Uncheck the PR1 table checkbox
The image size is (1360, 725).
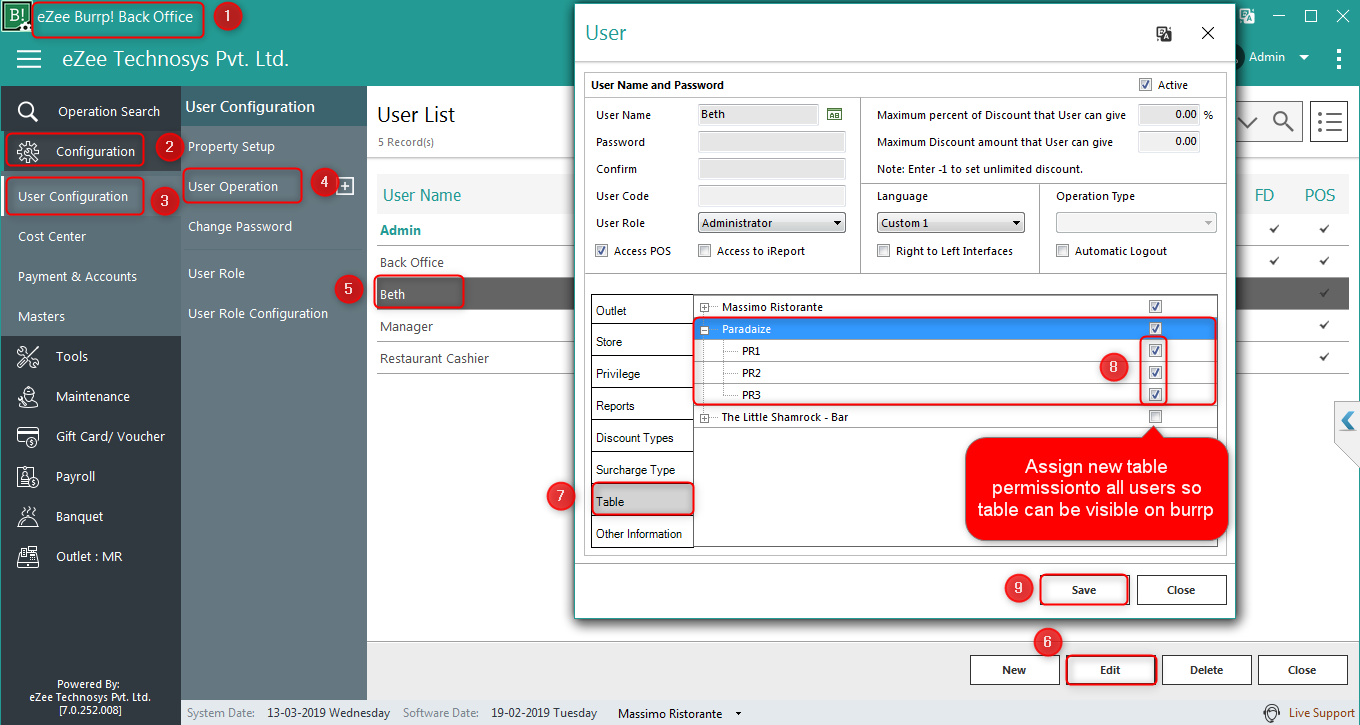coord(1155,351)
